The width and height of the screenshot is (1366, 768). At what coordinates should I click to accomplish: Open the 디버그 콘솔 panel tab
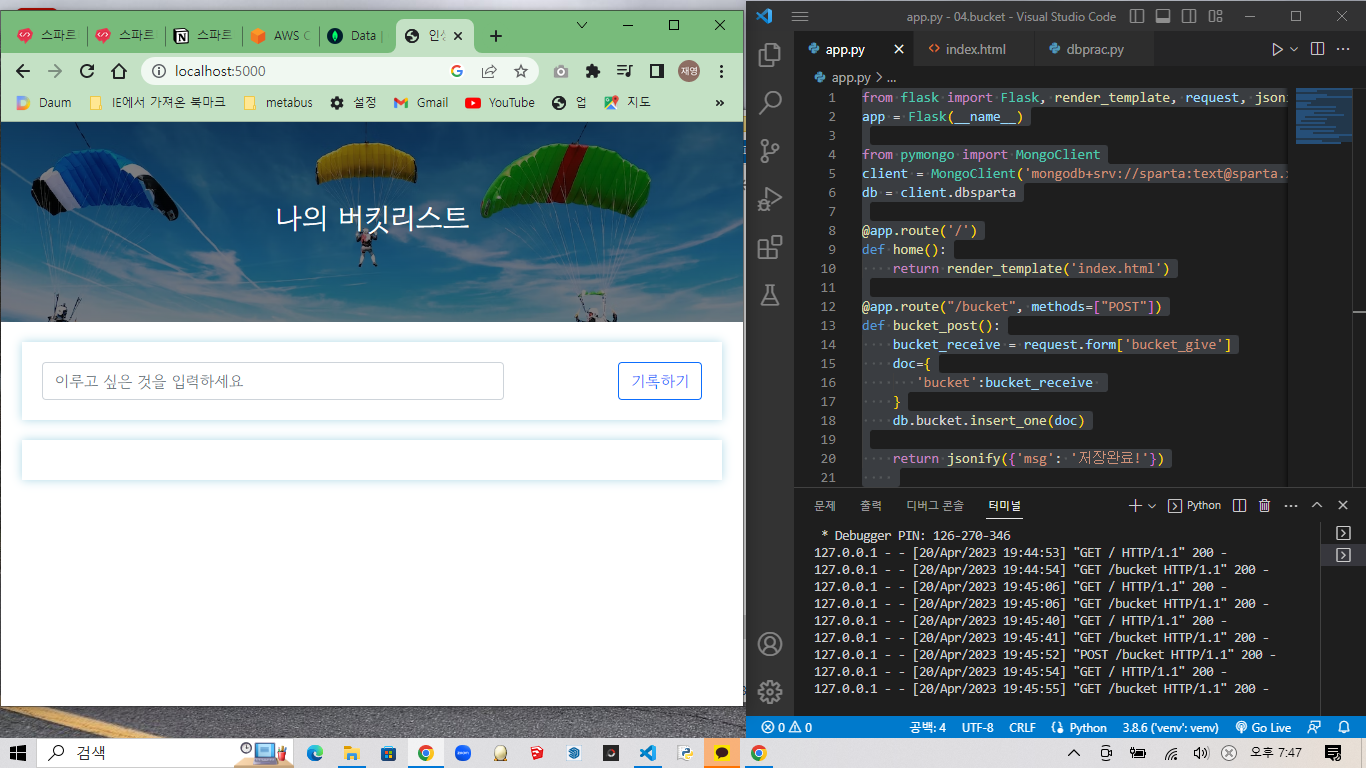[935, 506]
